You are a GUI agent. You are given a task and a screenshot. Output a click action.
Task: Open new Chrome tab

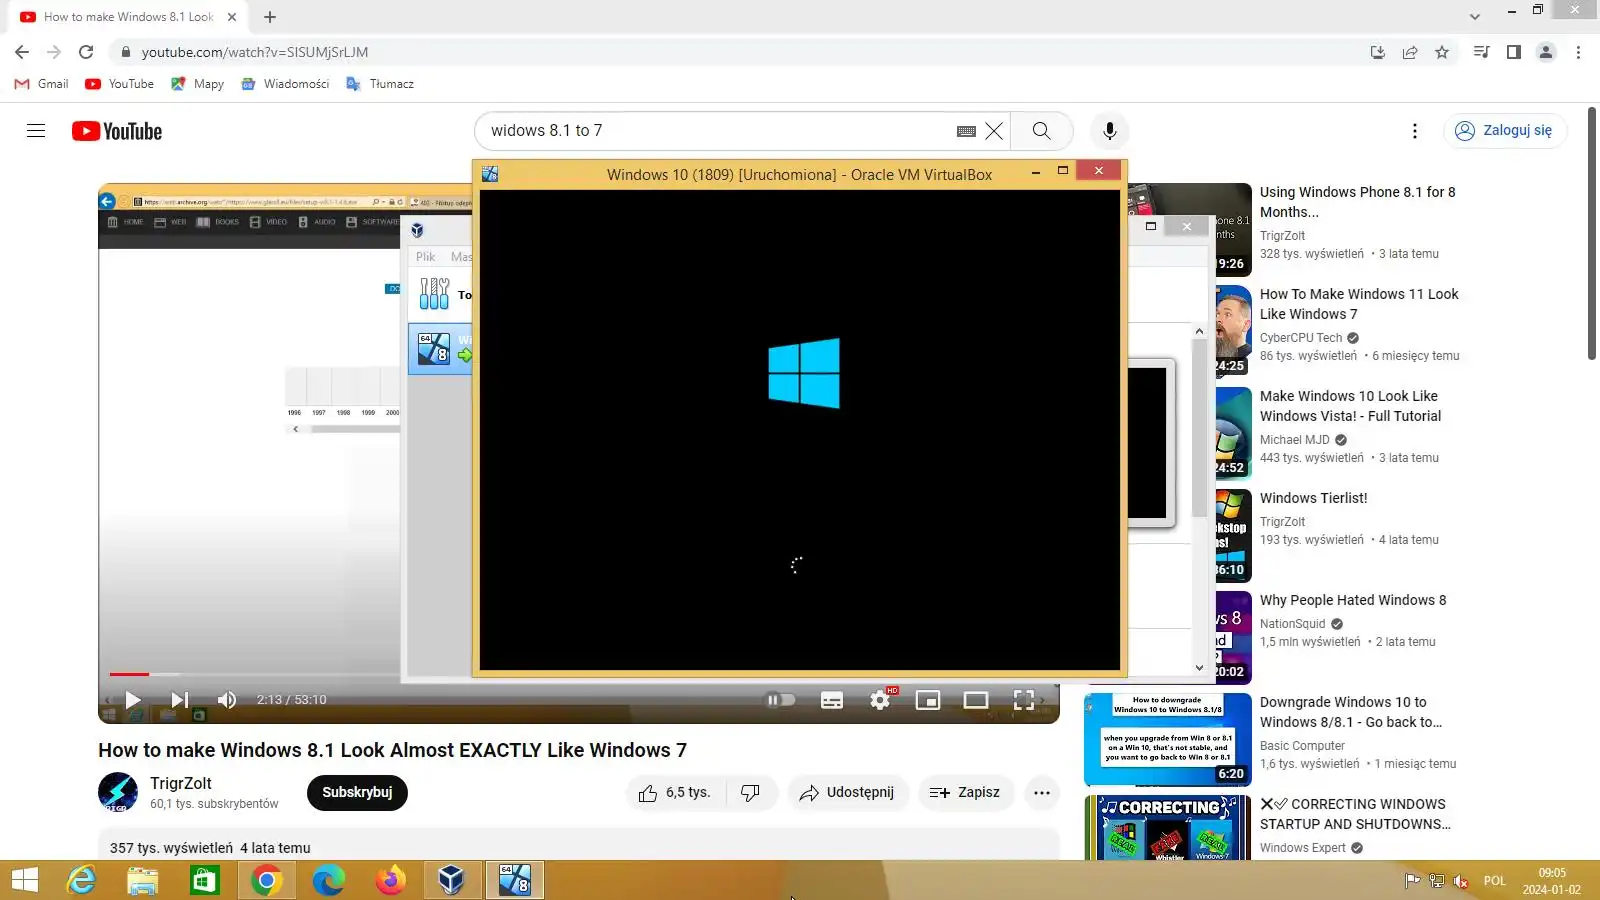click(x=270, y=17)
